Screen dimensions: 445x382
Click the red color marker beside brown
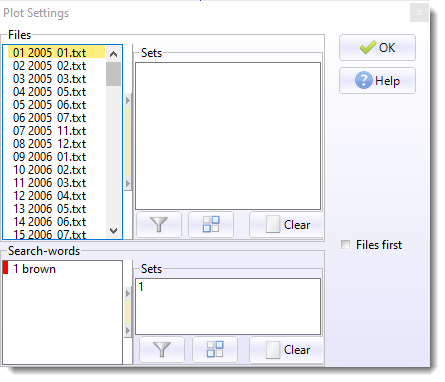click(5, 268)
